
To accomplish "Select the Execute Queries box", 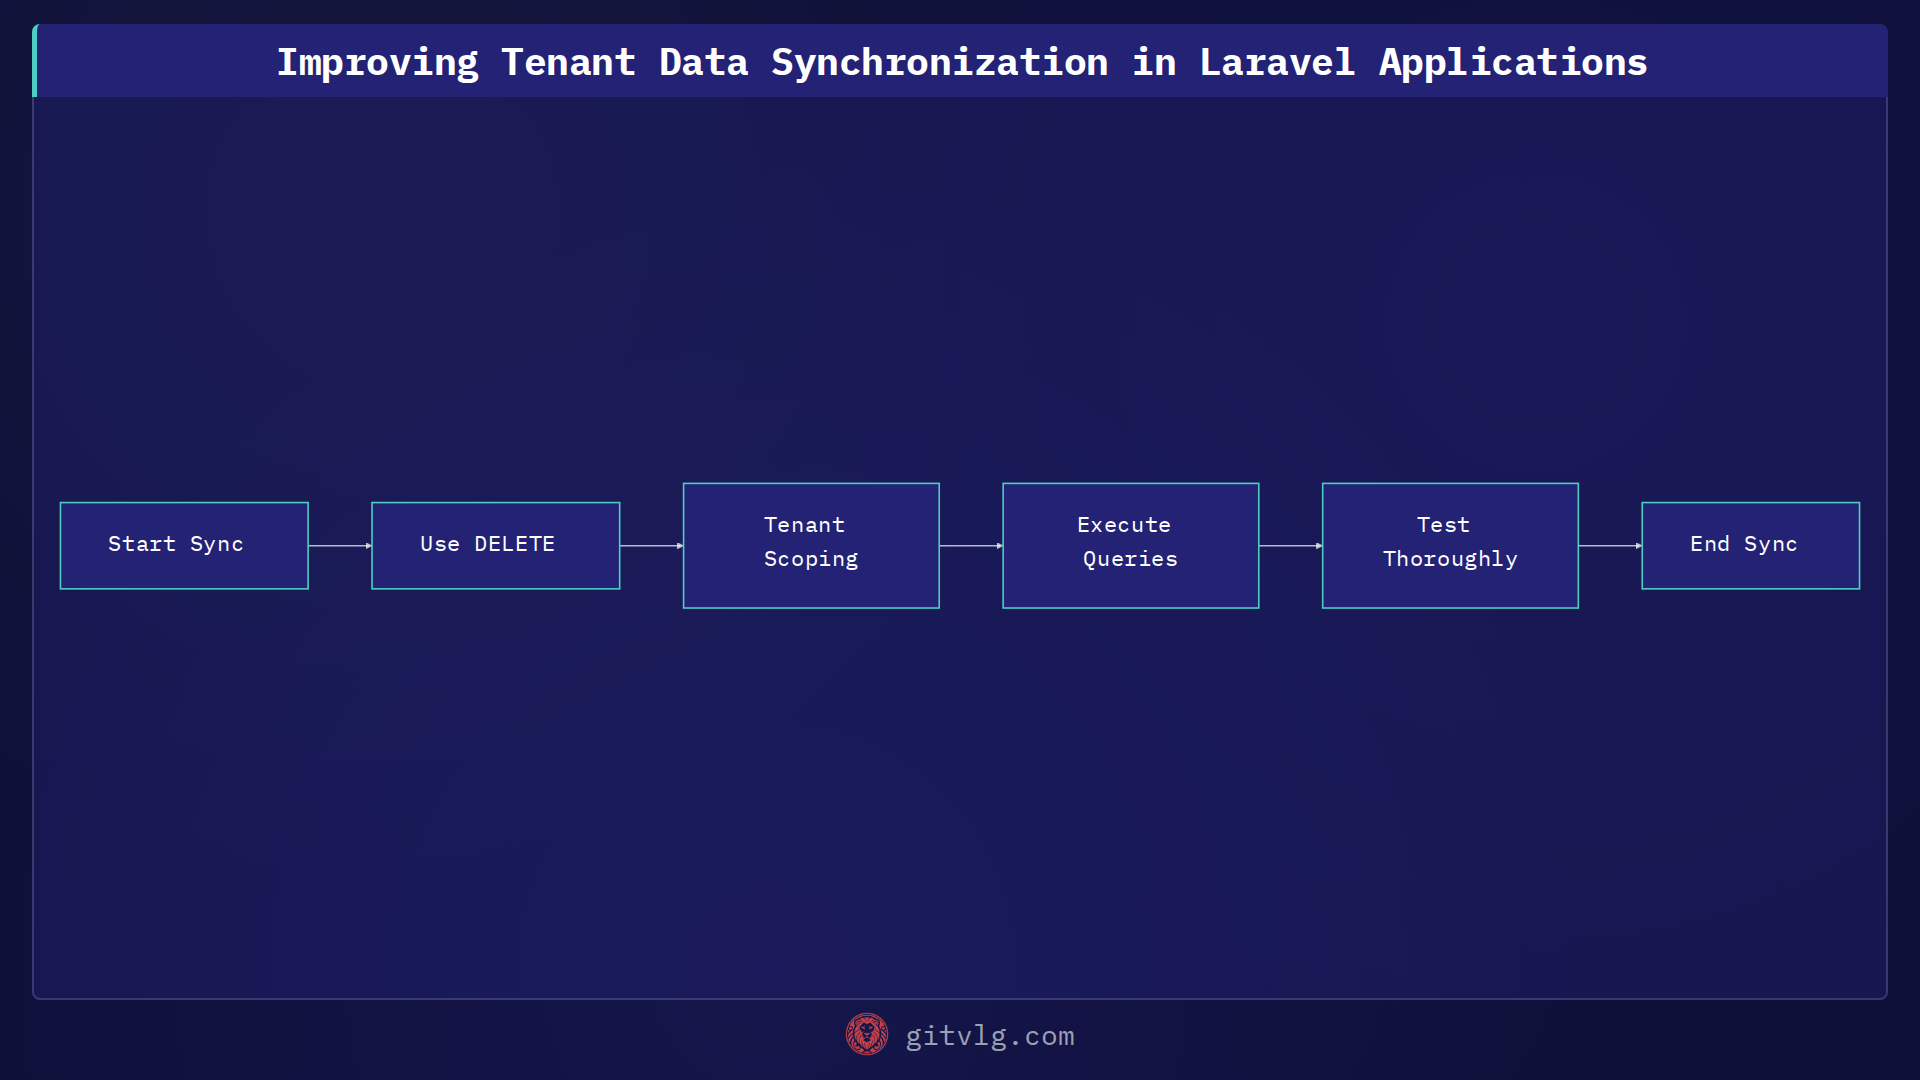I will pyautogui.click(x=1130, y=545).
